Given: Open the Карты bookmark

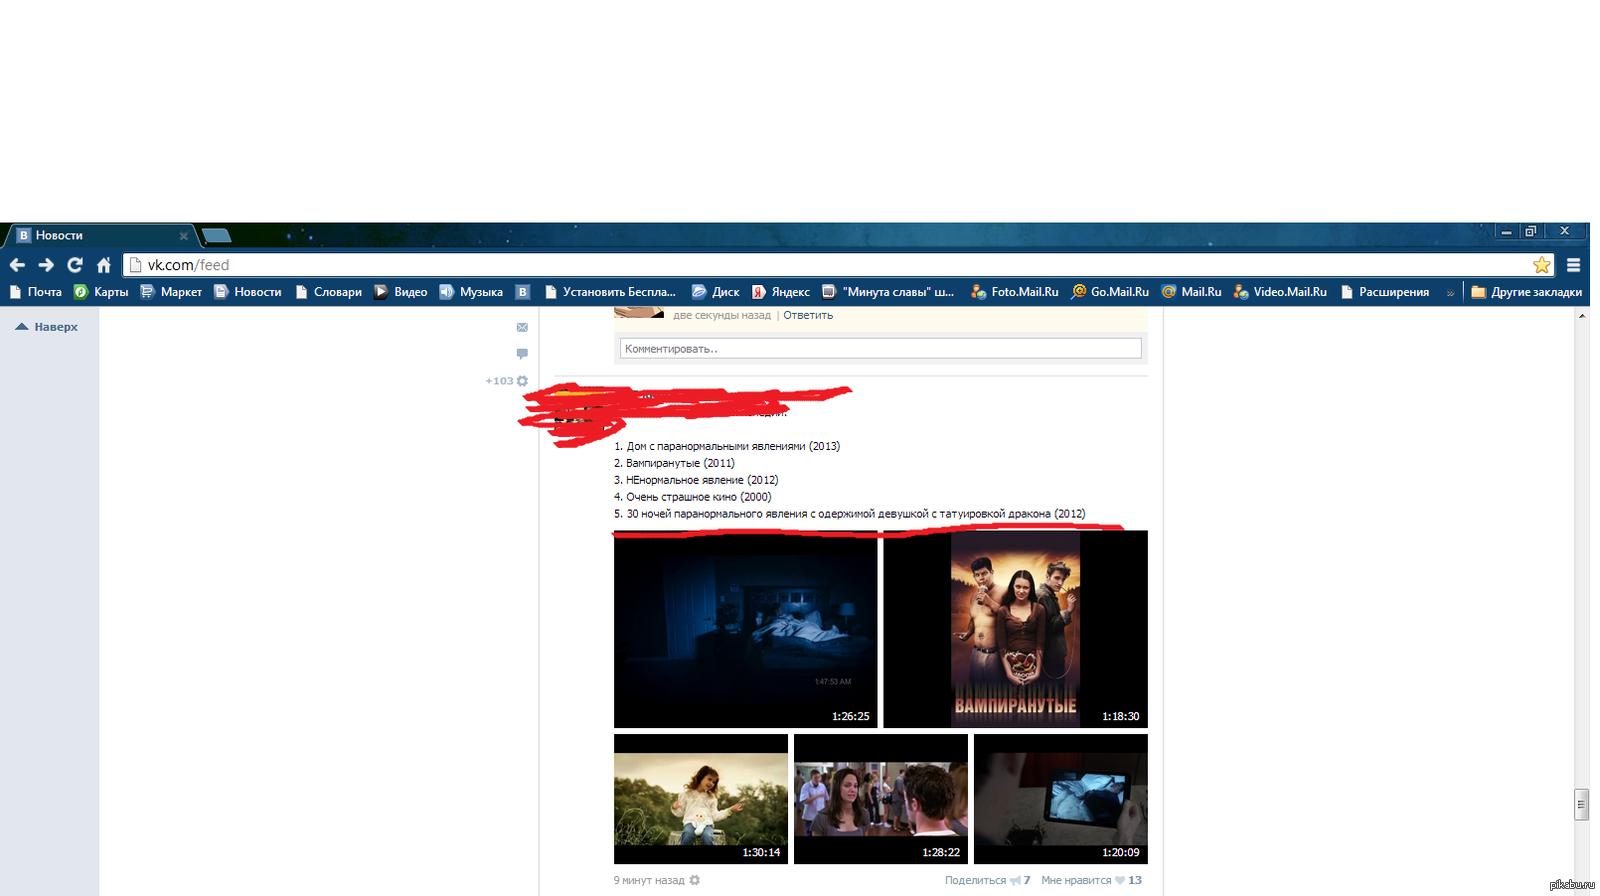Looking at the screenshot, I should click(101, 292).
